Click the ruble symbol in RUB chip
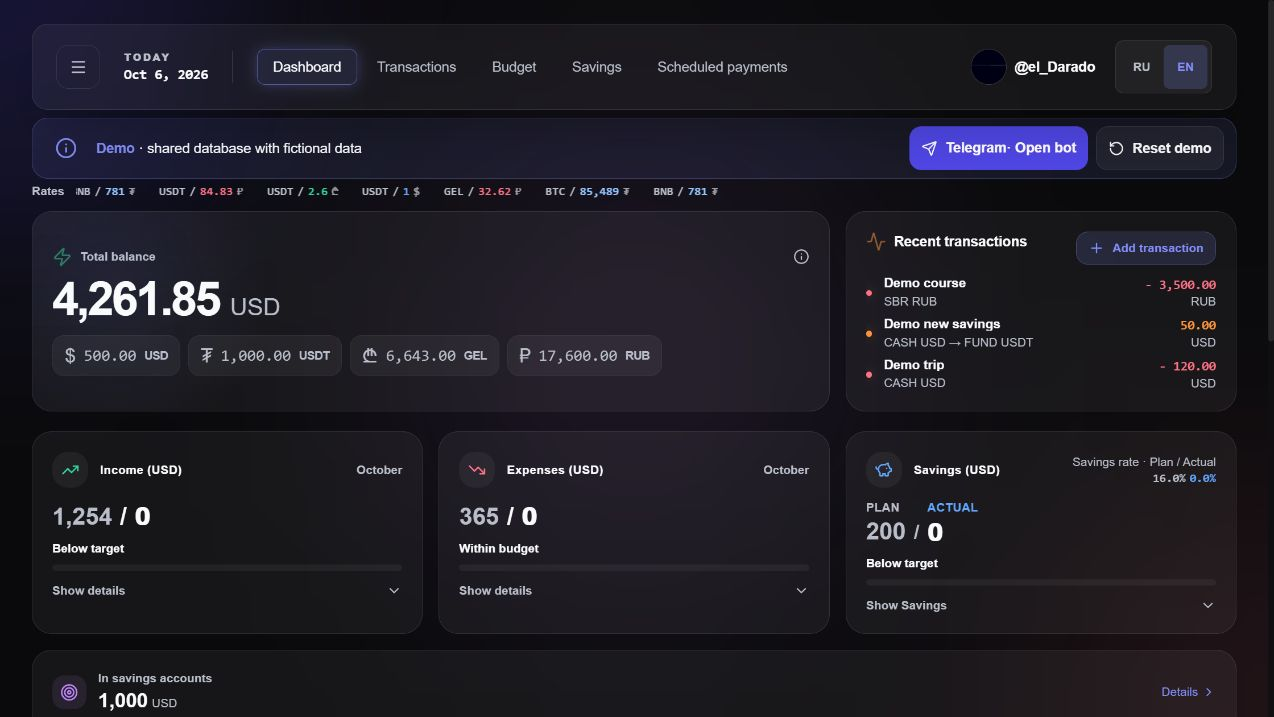This screenshot has width=1274, height=717. tap(525, 355)
